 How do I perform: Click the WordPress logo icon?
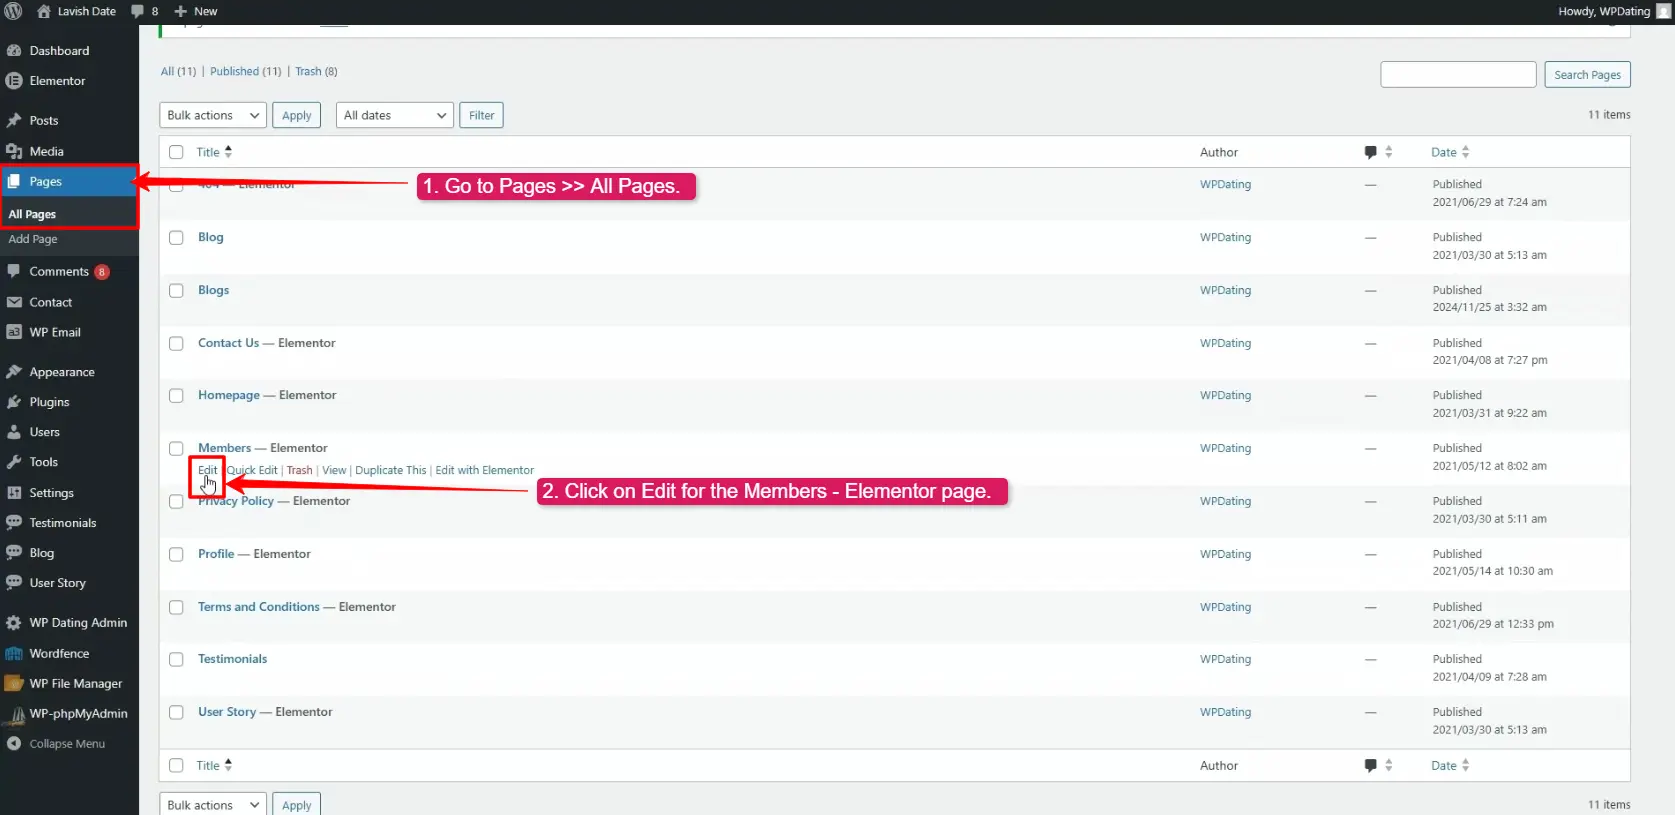13,11
